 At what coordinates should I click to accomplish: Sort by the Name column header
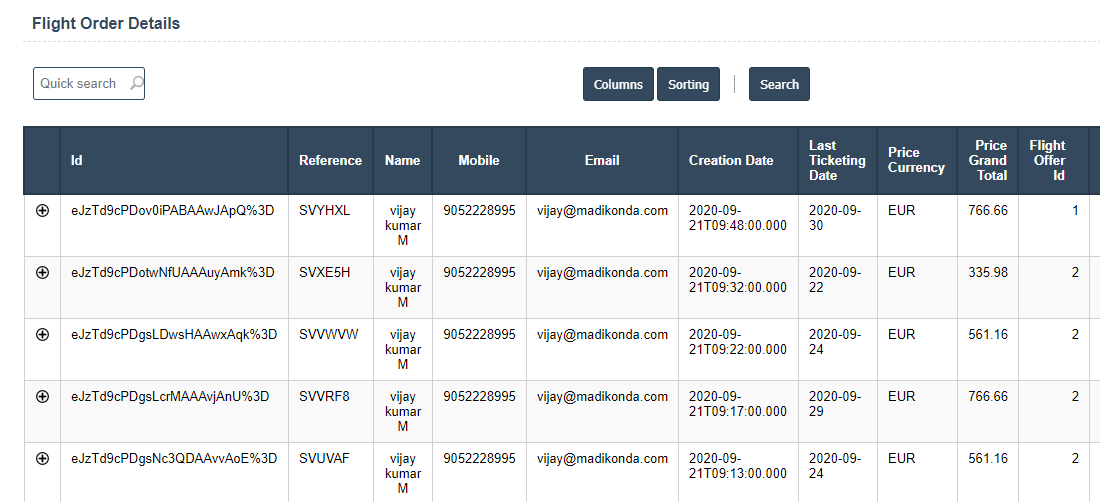coord(402,160)
